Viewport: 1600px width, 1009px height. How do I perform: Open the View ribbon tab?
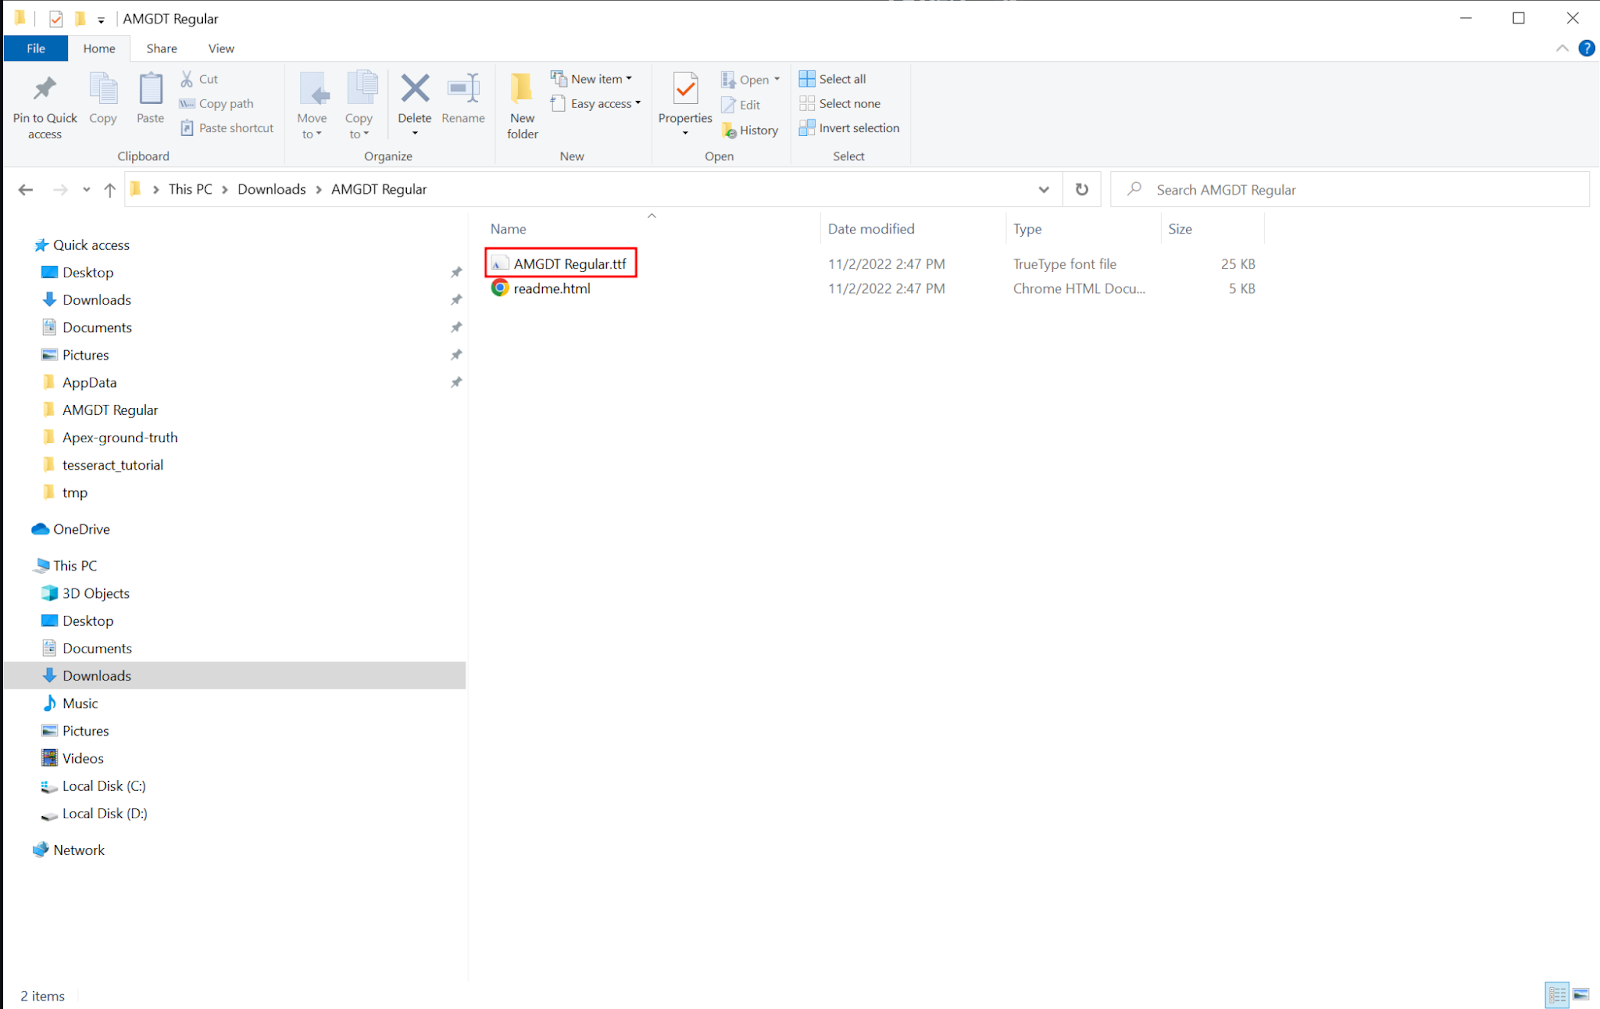pos(221,48)
